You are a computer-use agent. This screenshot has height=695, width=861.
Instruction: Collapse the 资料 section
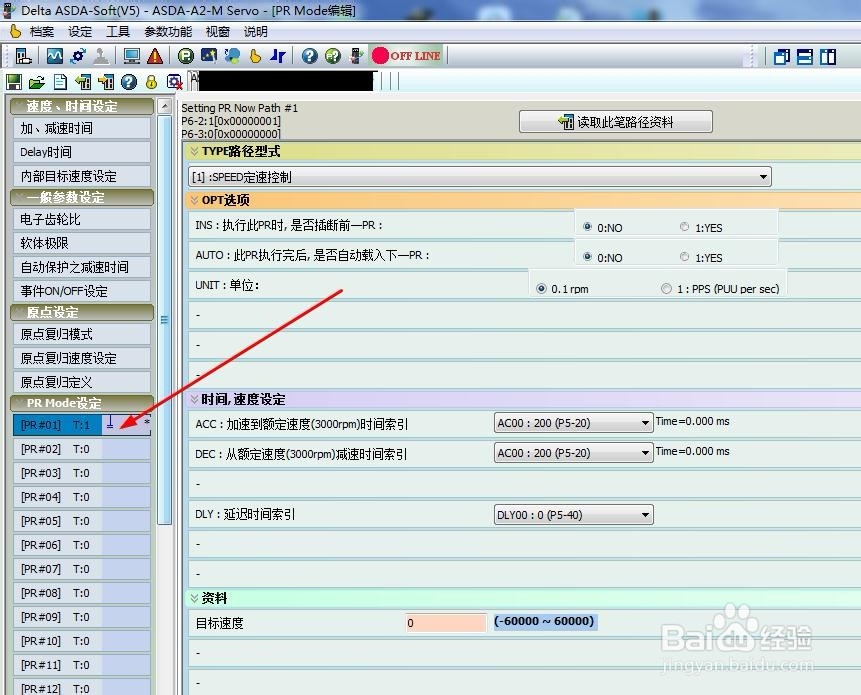194,598
